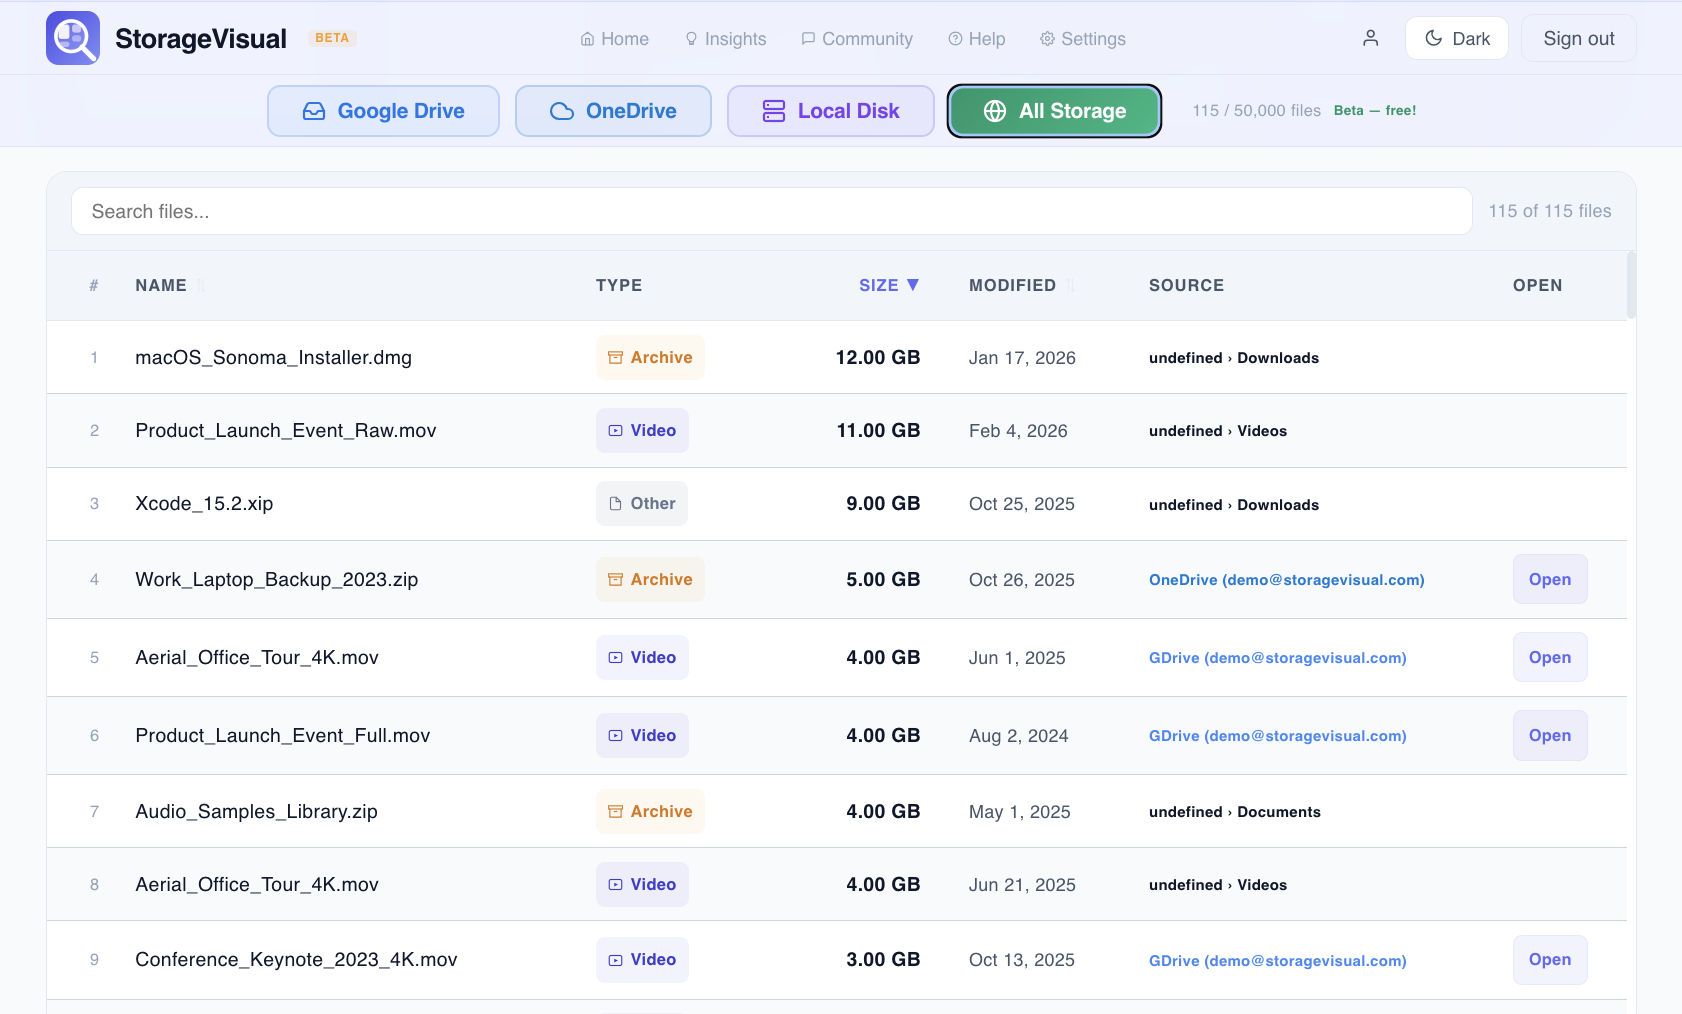This screenshot has width=1682, height=1014.
Task: Sign out of the account
Action: pyautogui.click(x=1578, y=38)
